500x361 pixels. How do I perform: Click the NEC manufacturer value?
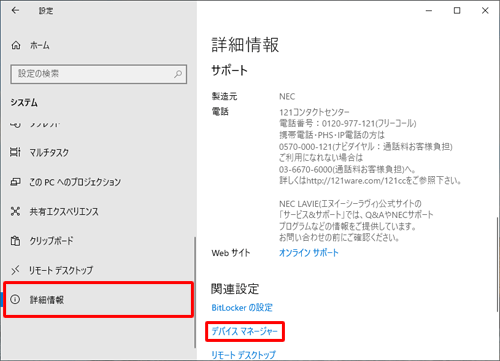click(287, 97)
